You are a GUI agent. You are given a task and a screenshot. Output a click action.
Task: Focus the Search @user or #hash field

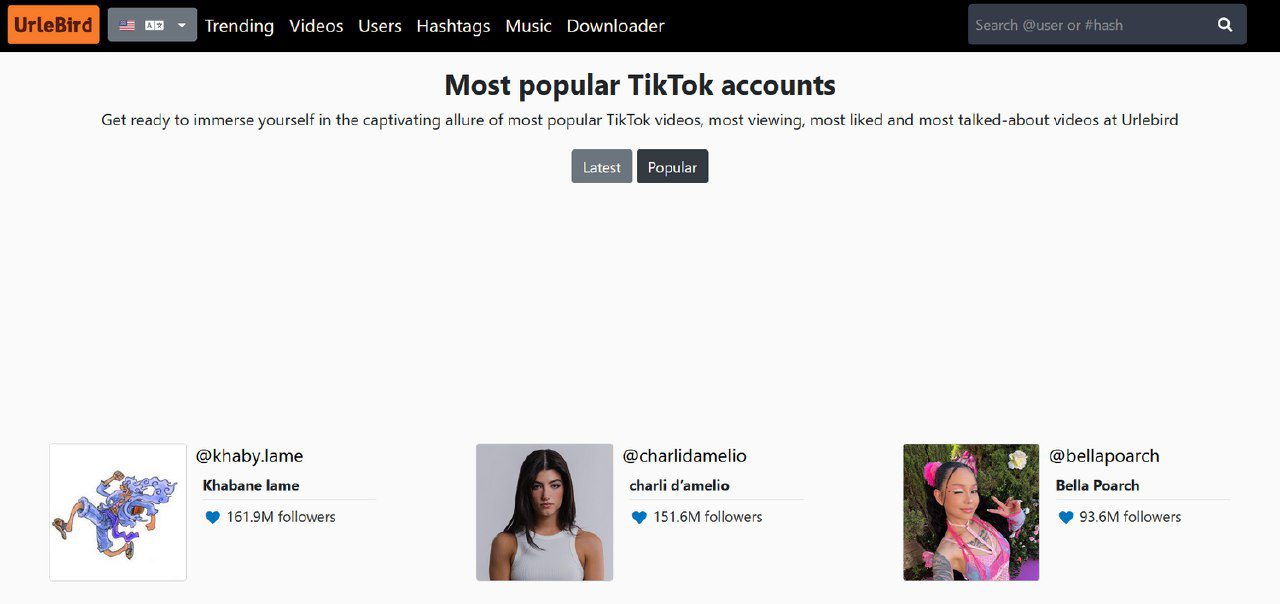(1085, 25)
